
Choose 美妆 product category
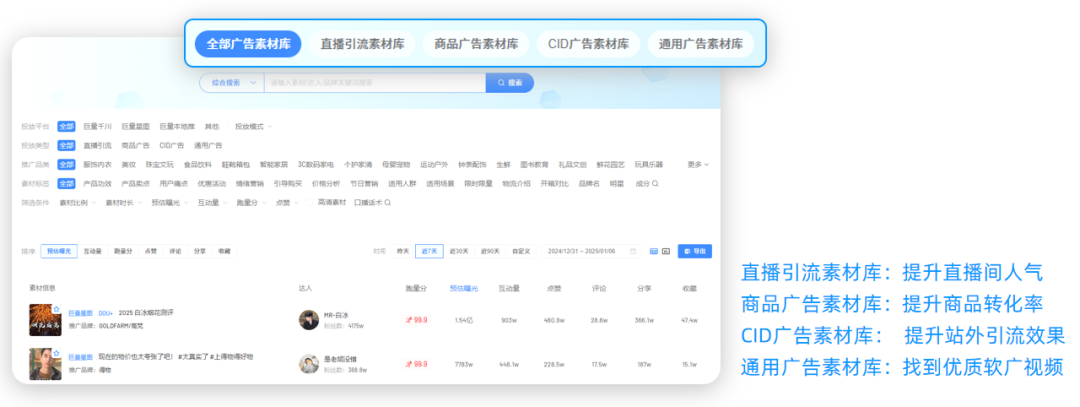pyautogui.click(x=129, y=165)
